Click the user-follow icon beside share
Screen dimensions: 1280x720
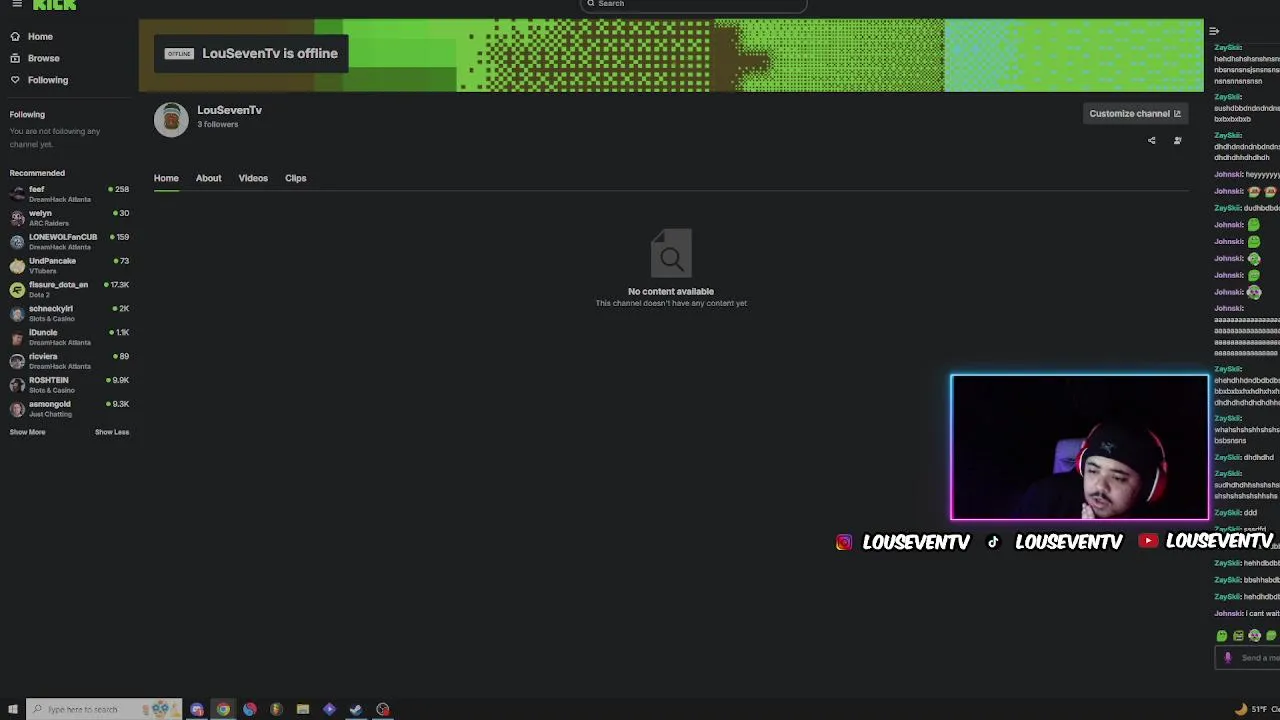click(x=1178, y=141)
